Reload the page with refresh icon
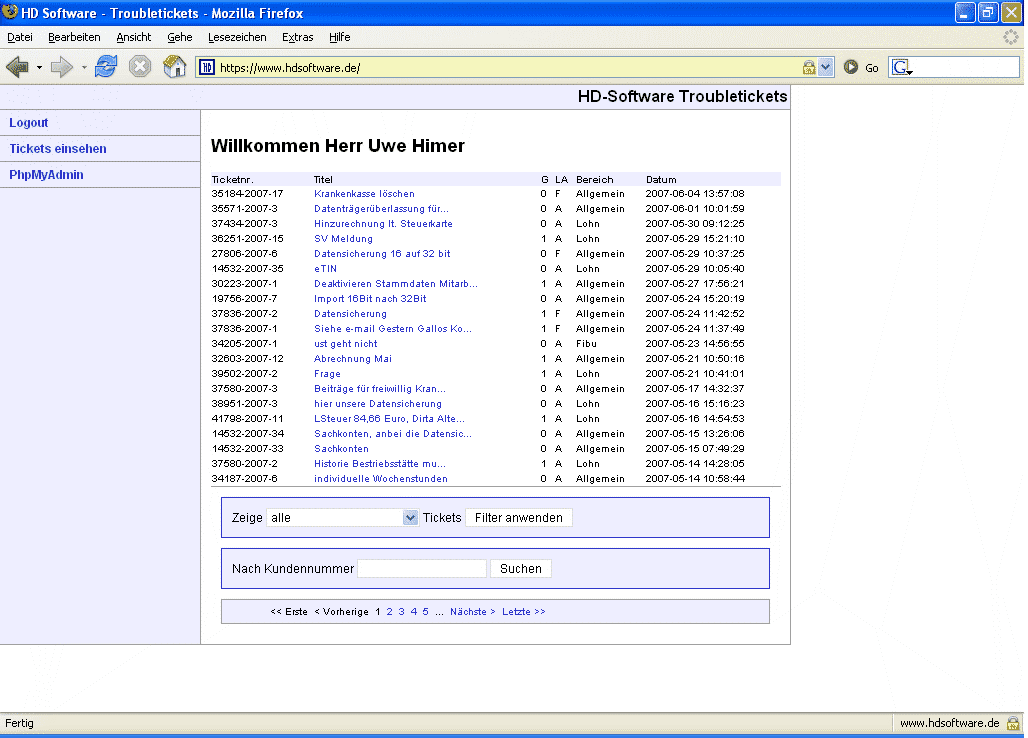This screenshot has height=738, width=1028. pyautogui.click(x=106, y=66)
